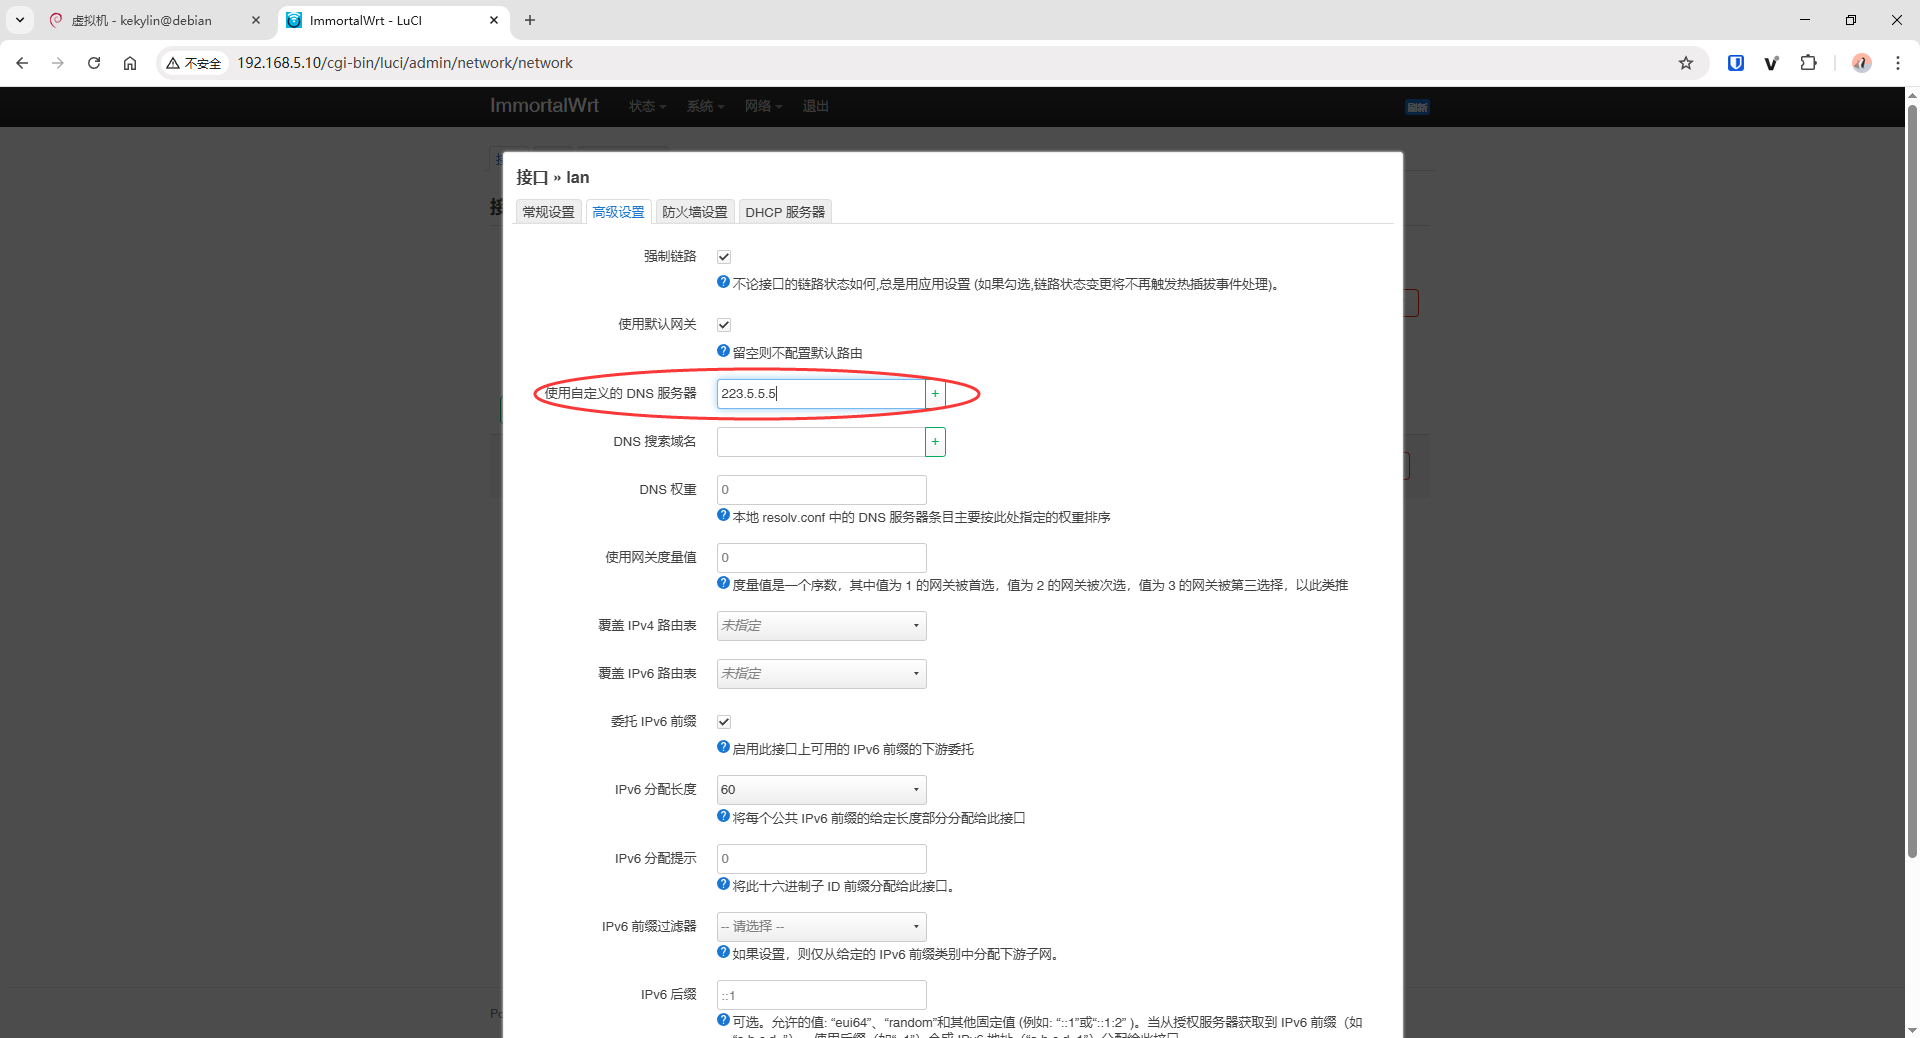
Task: Open the IPv6 前缀过滤器 selector
Action: 820,926
